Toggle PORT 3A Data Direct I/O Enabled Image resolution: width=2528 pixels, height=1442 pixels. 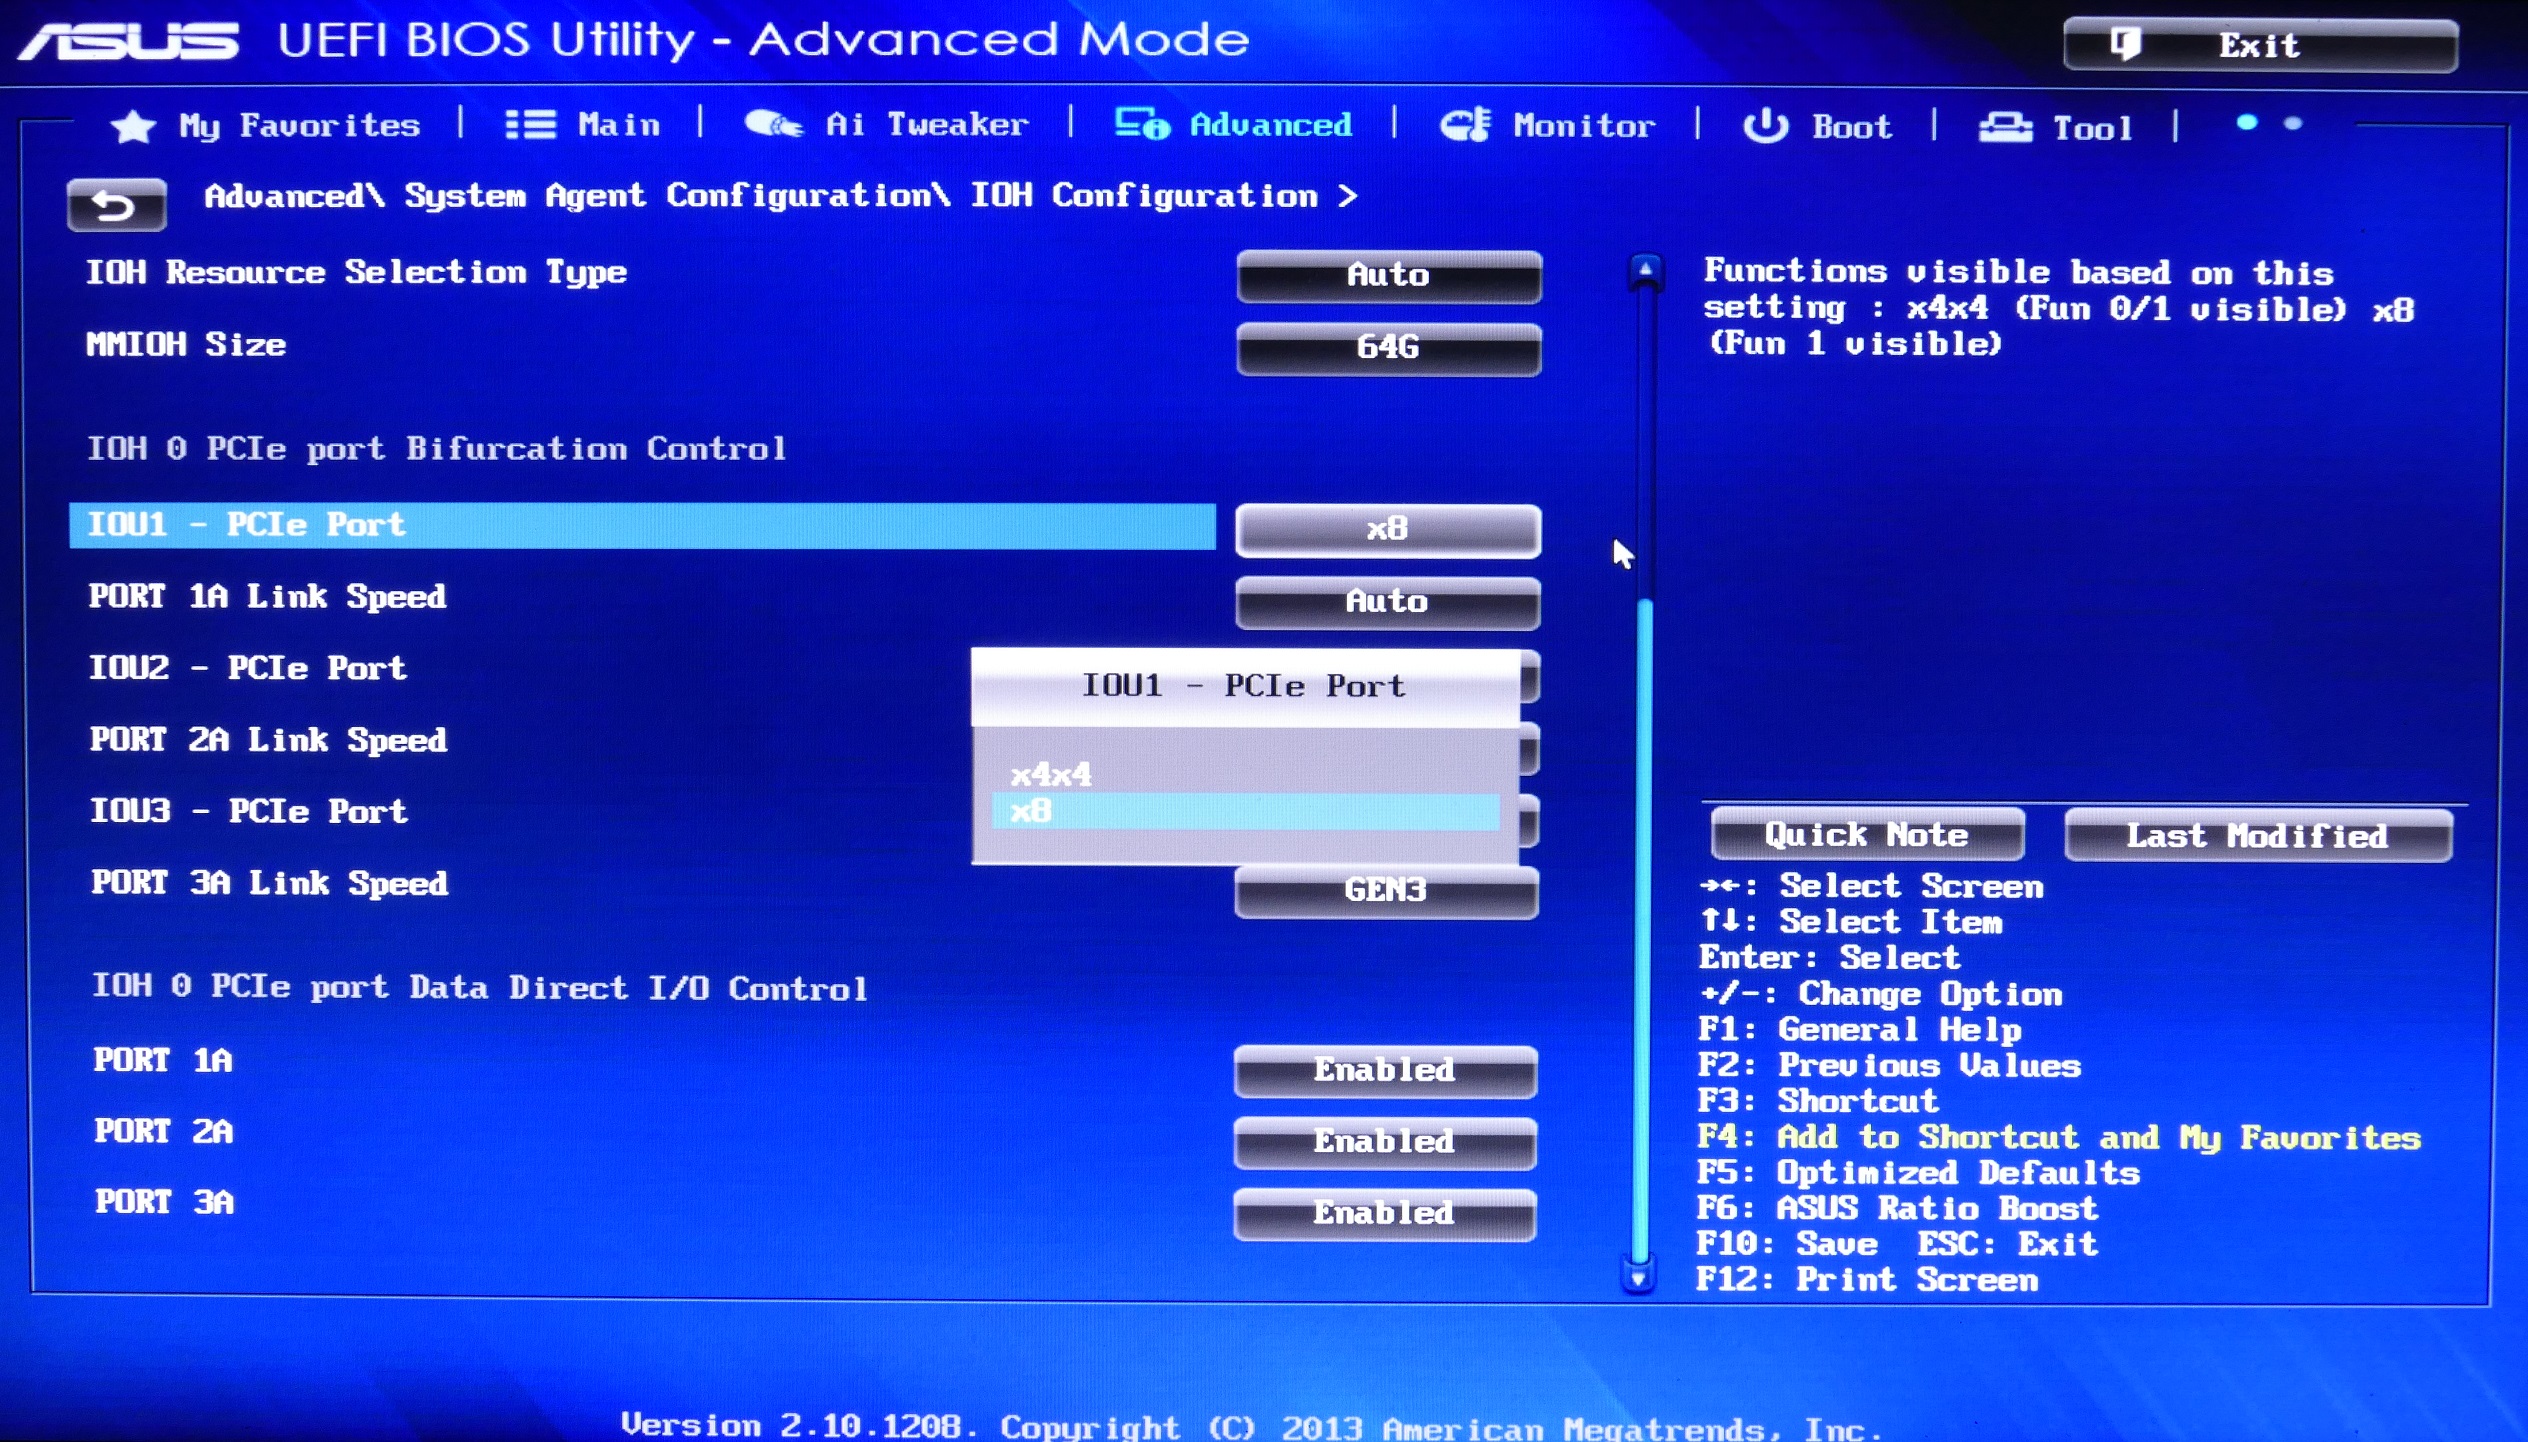(x=1385, y=1214)
